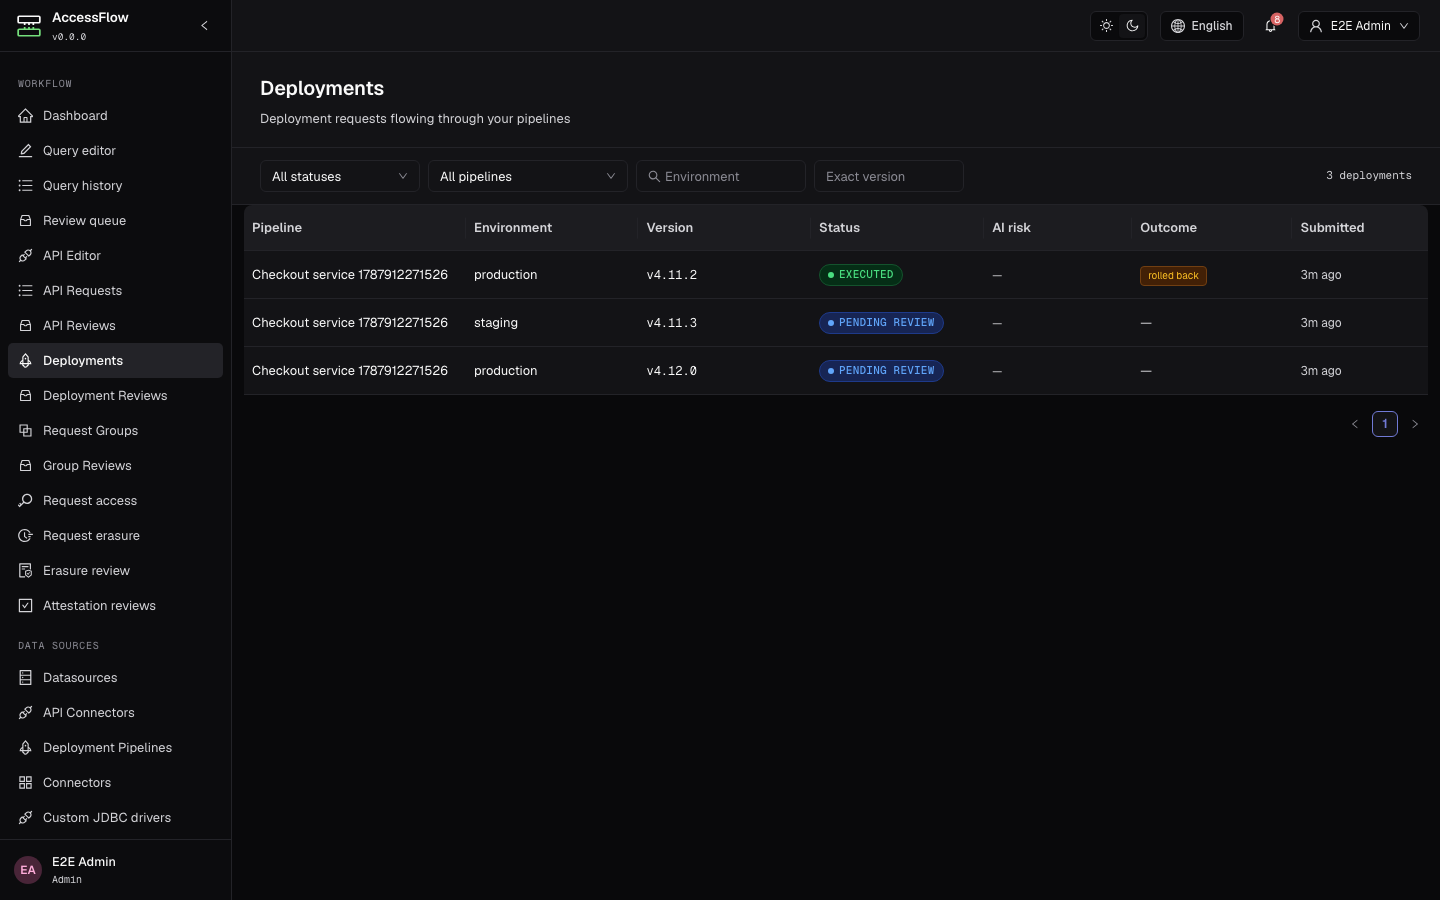1440x900 pixels.
Task: Click PENDING REVIEW badge for v4.11.3
Action: coord(881,323)
